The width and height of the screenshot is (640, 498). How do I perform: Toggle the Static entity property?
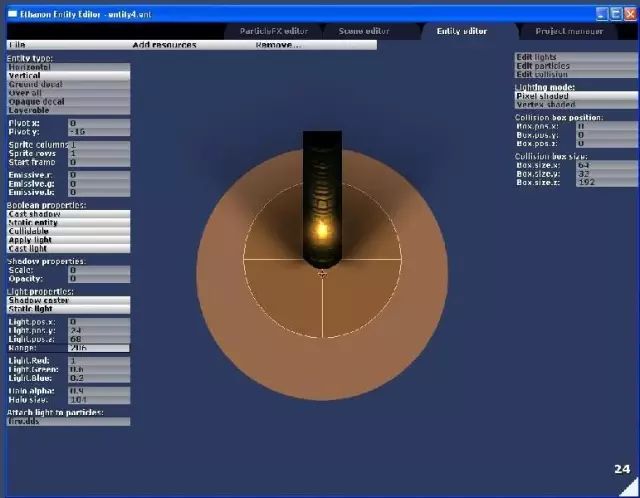(69, 222)
